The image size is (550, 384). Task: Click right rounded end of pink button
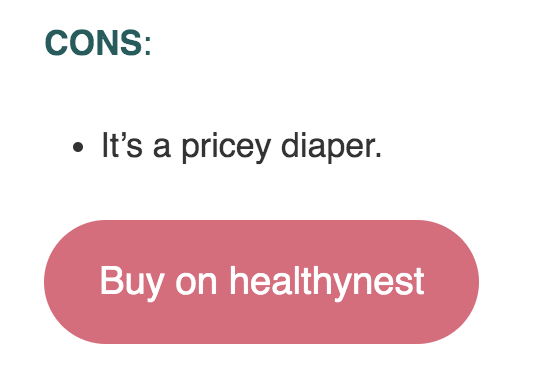pyautogui.click(x=452, y=282)
